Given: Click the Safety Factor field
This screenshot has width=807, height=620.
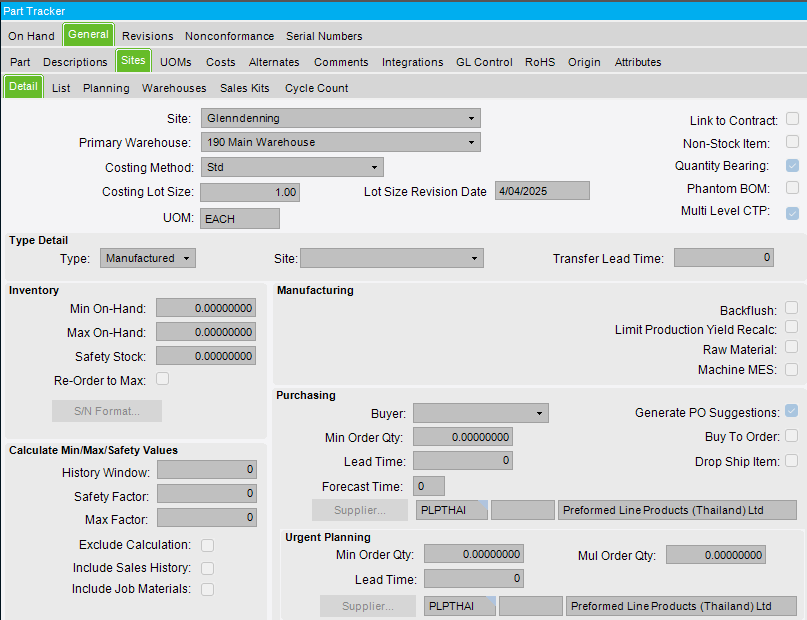Looking at the screenshot, I should [x=207, y=493].
